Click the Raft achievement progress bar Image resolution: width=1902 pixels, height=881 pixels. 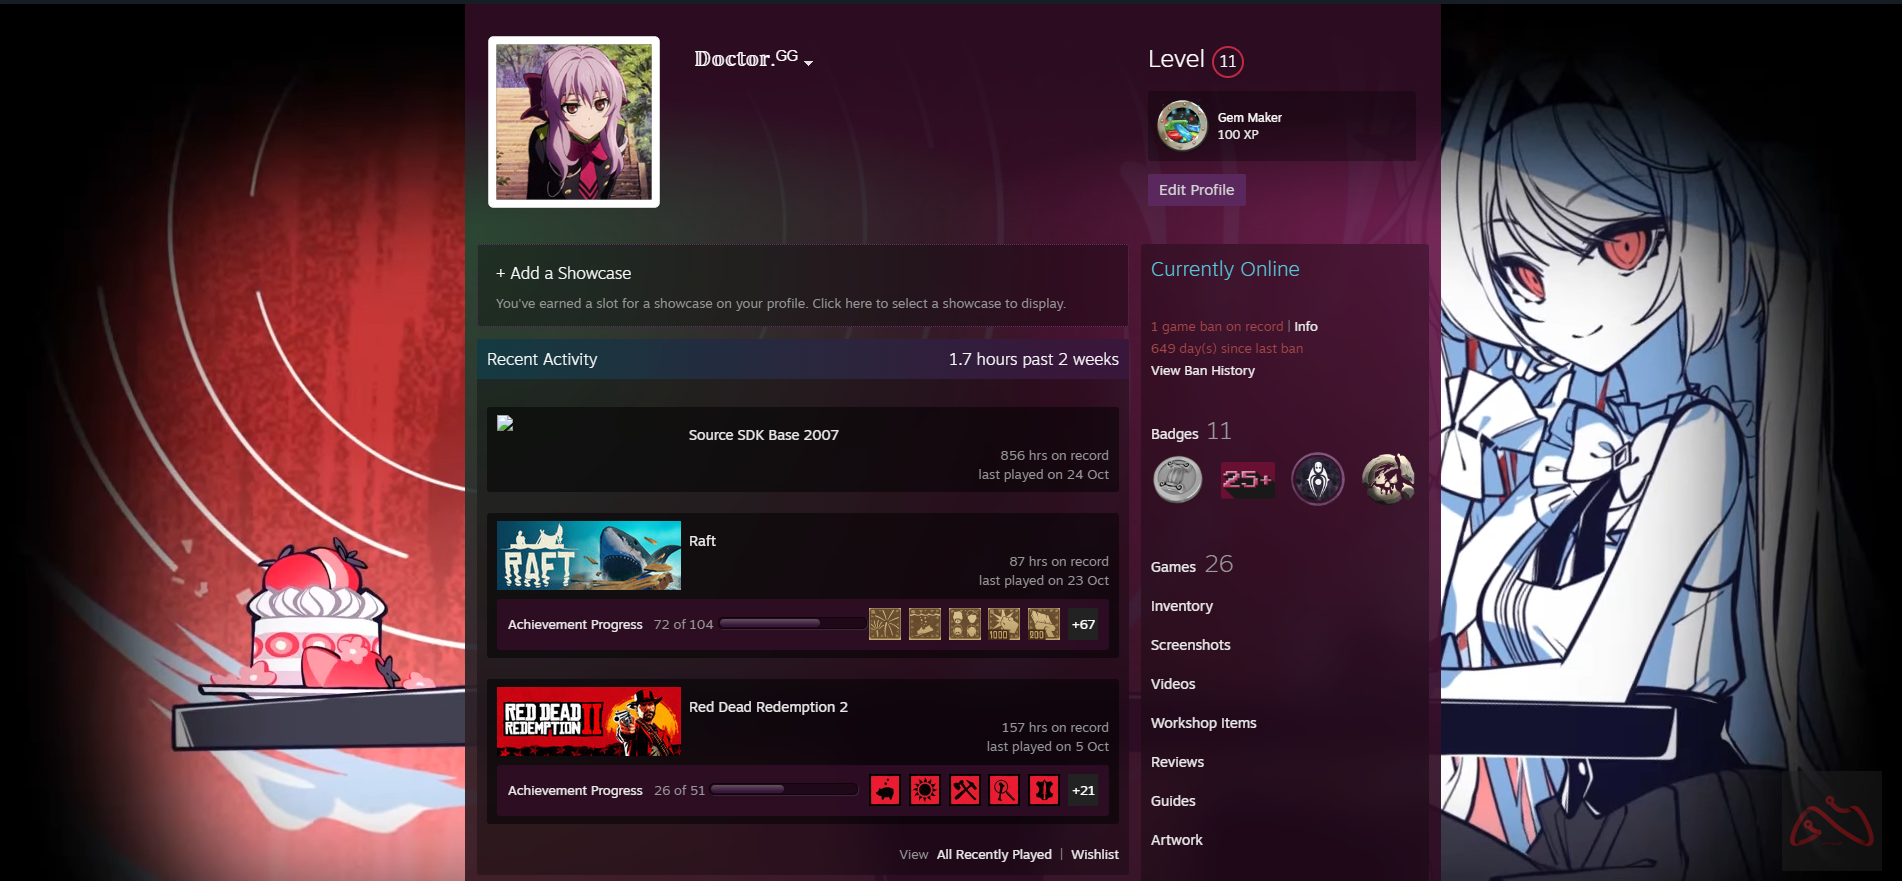[792, 624]
